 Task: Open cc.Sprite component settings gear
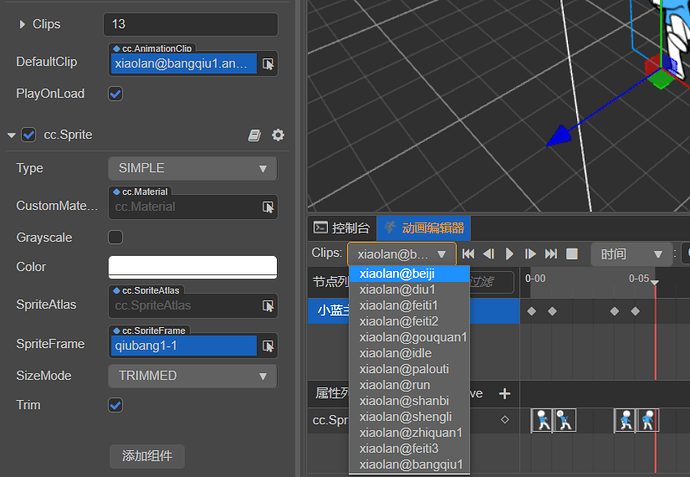pos(278,135)
